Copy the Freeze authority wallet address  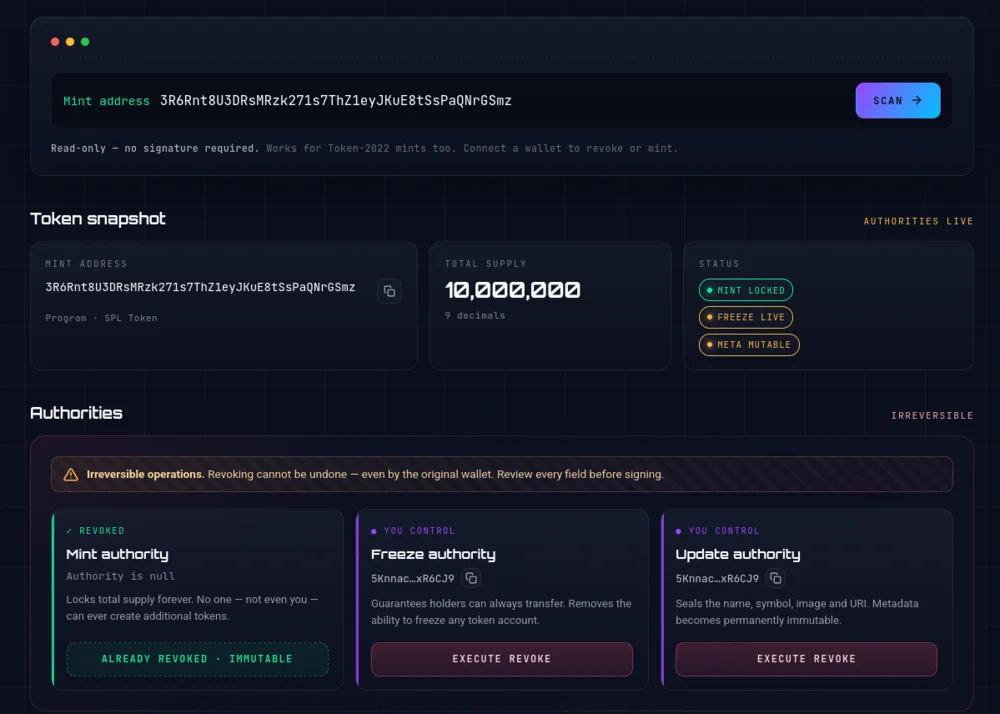[471, 578]
